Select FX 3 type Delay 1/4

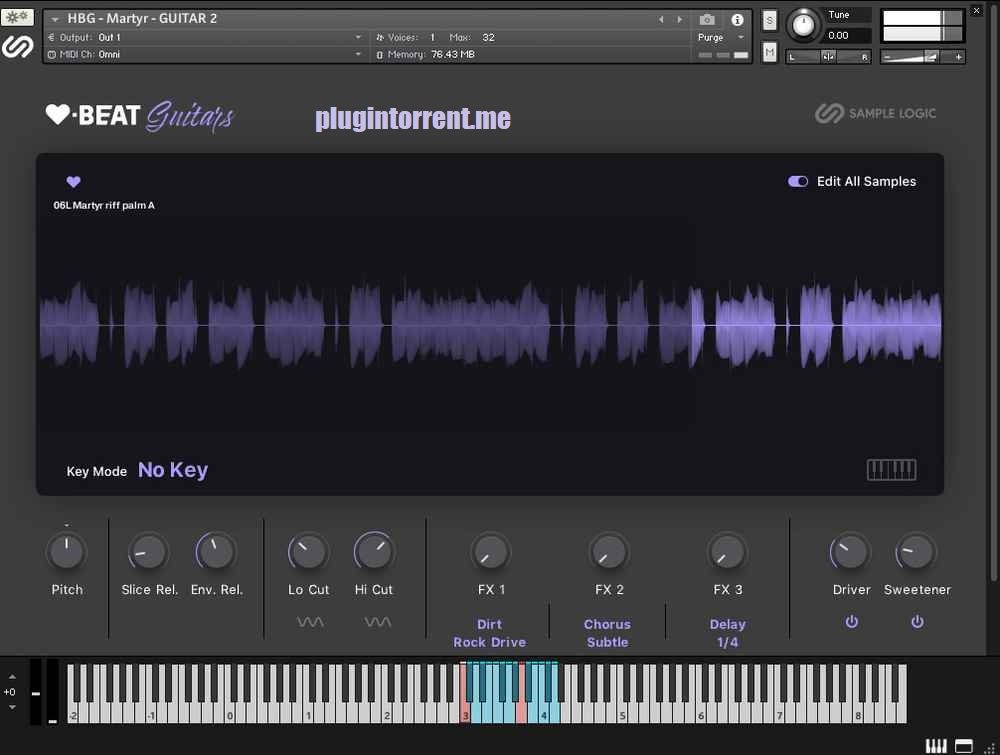(728, 633)
